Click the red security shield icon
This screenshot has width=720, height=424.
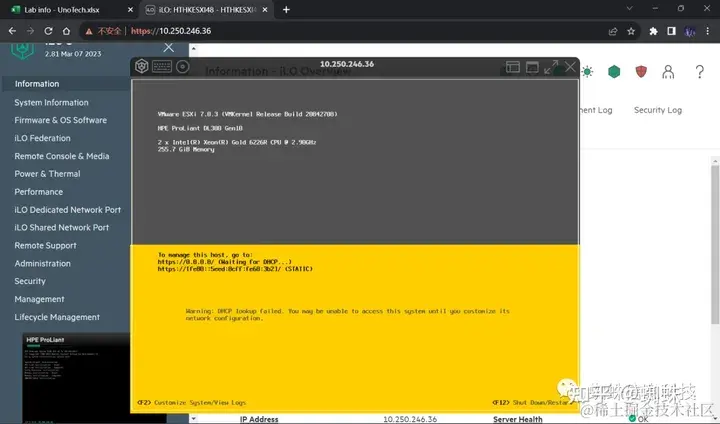point(641,72)
